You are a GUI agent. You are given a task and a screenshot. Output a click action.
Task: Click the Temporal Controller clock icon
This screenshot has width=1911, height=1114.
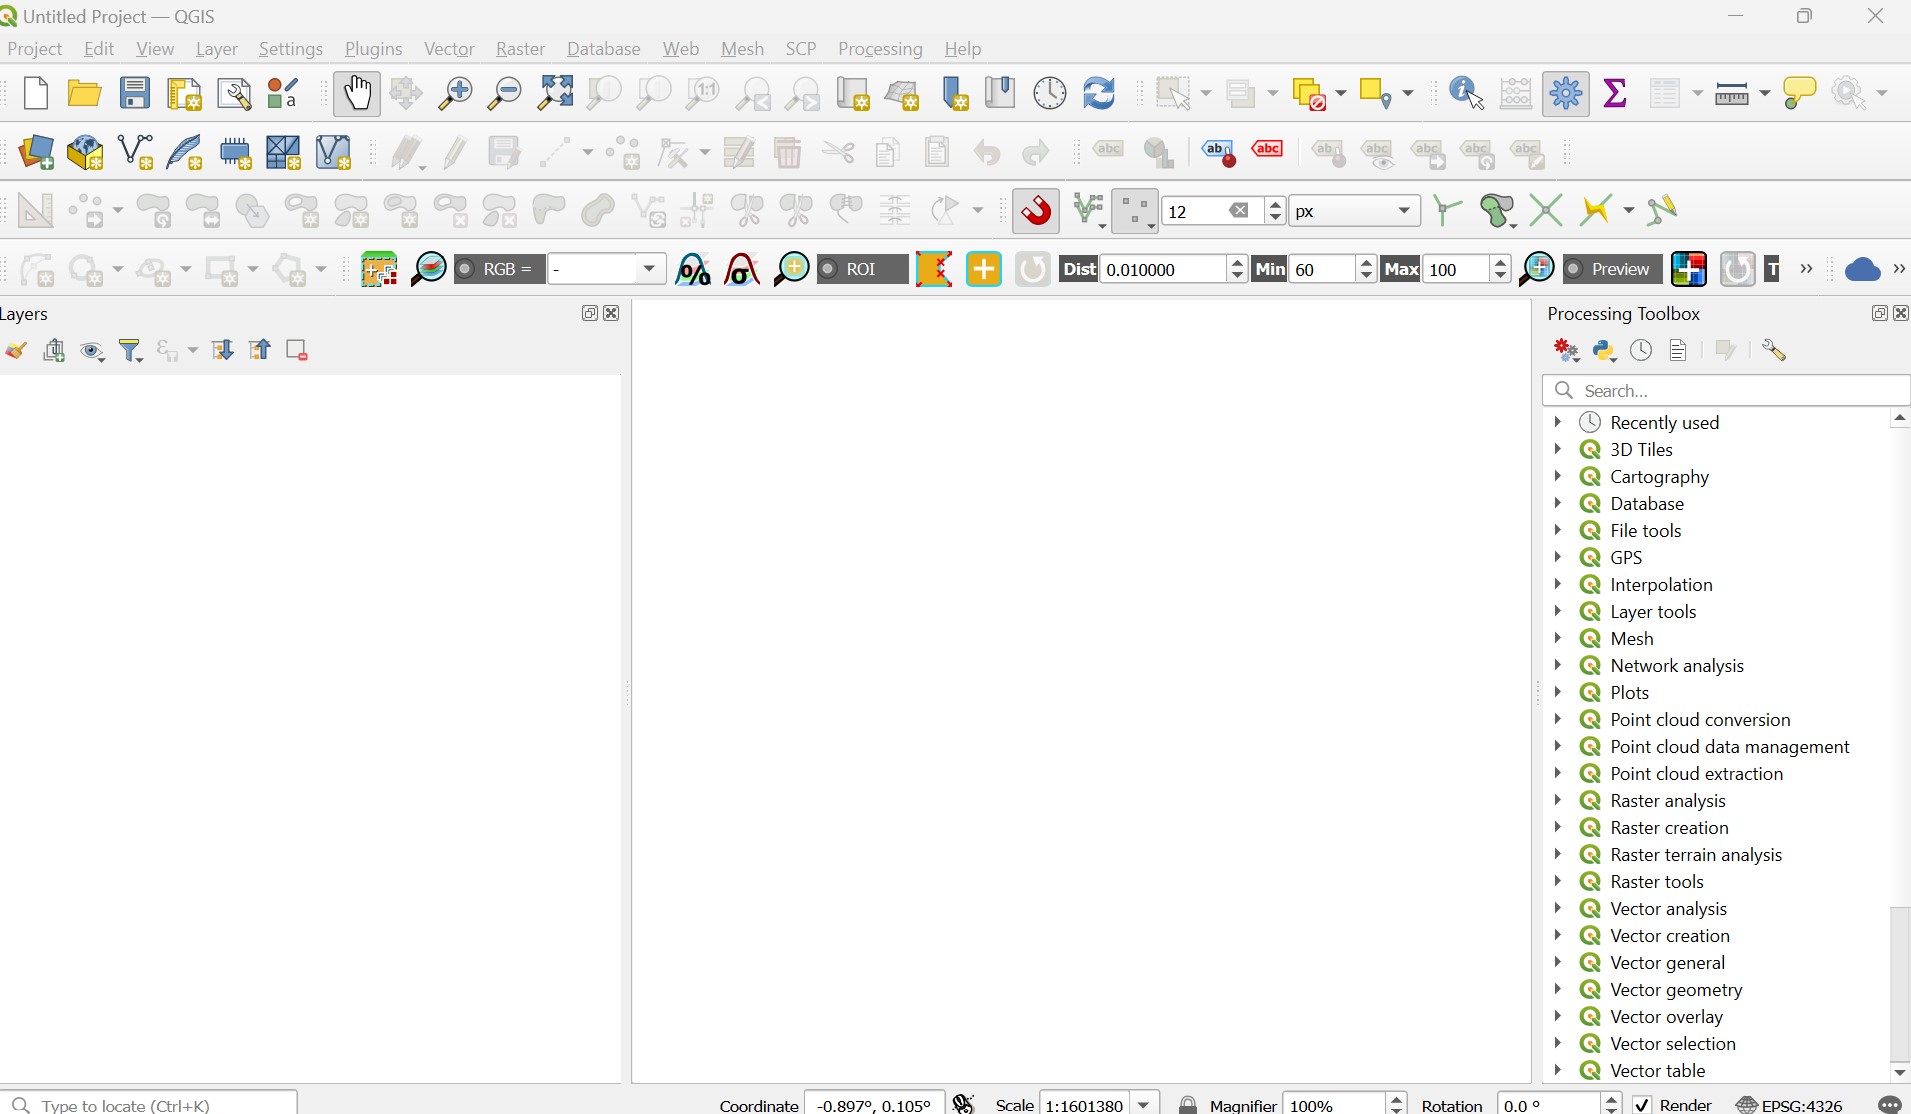(x=1049, y=94)
